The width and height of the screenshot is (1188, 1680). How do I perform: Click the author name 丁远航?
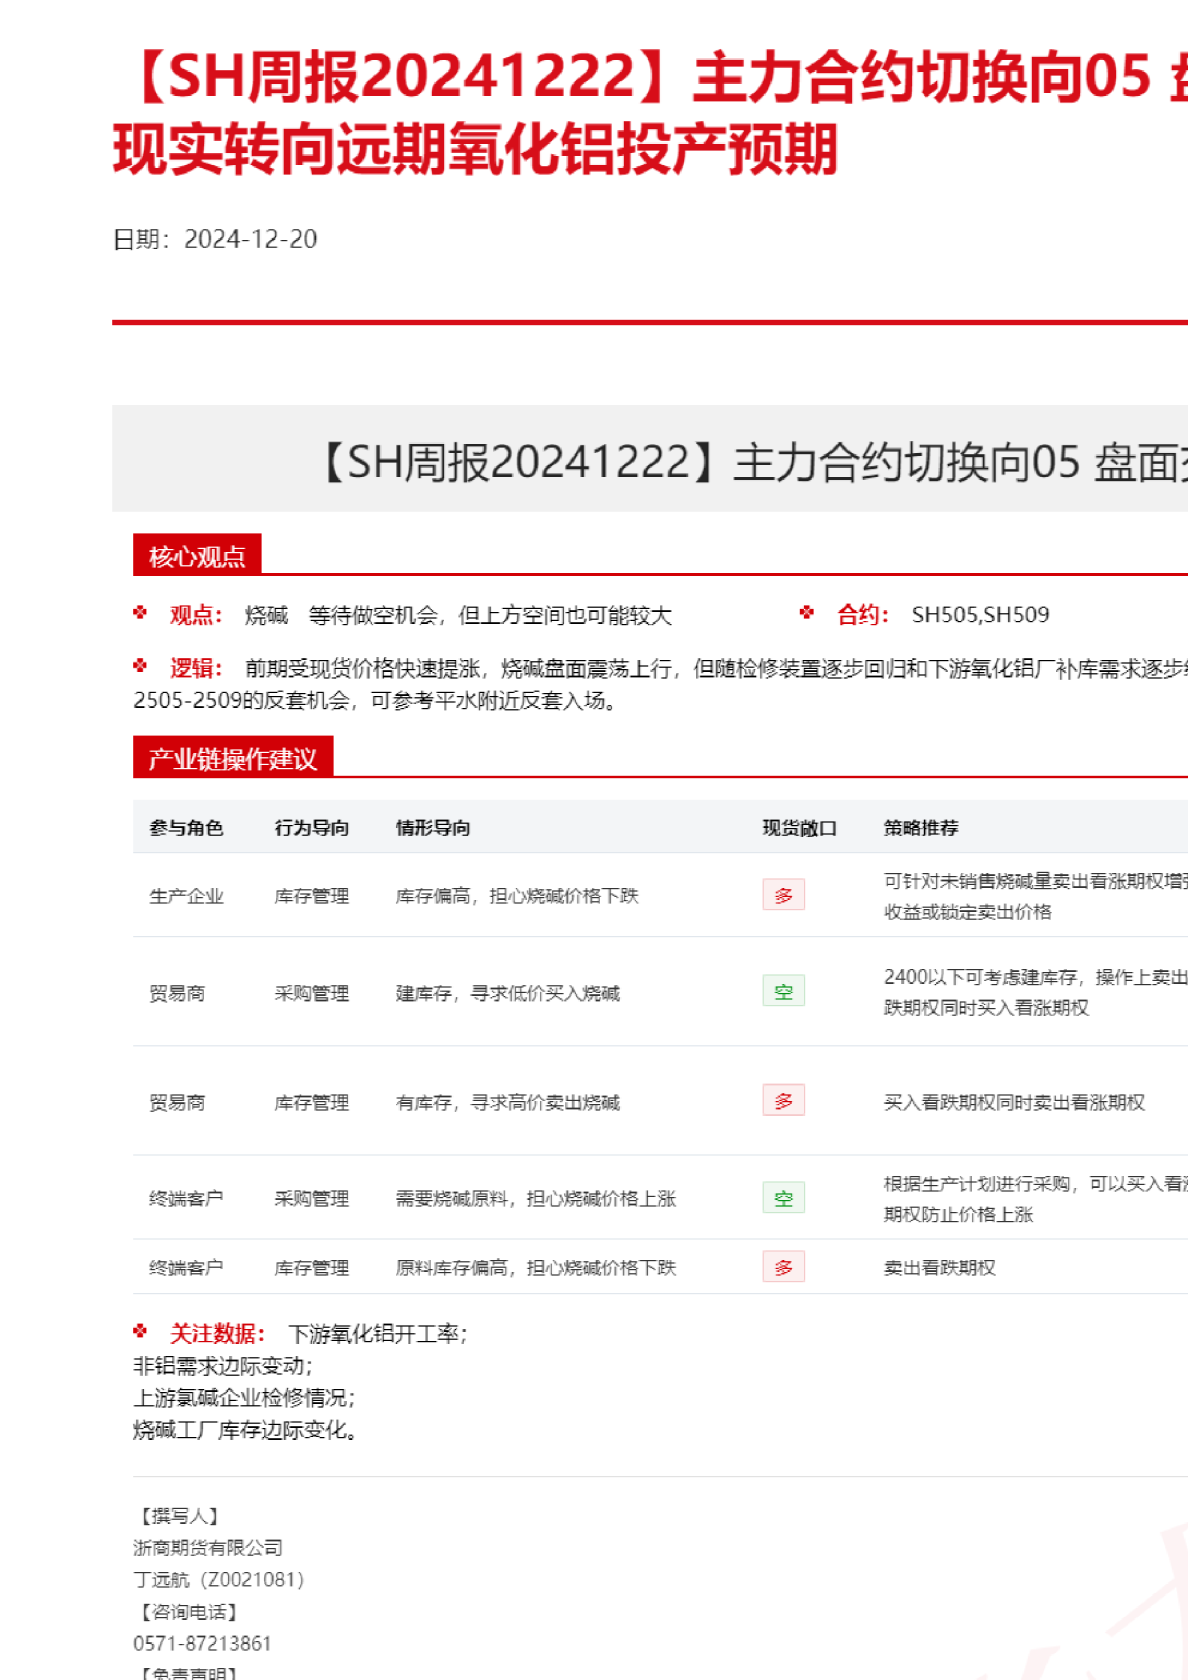tap(161, 1579)
